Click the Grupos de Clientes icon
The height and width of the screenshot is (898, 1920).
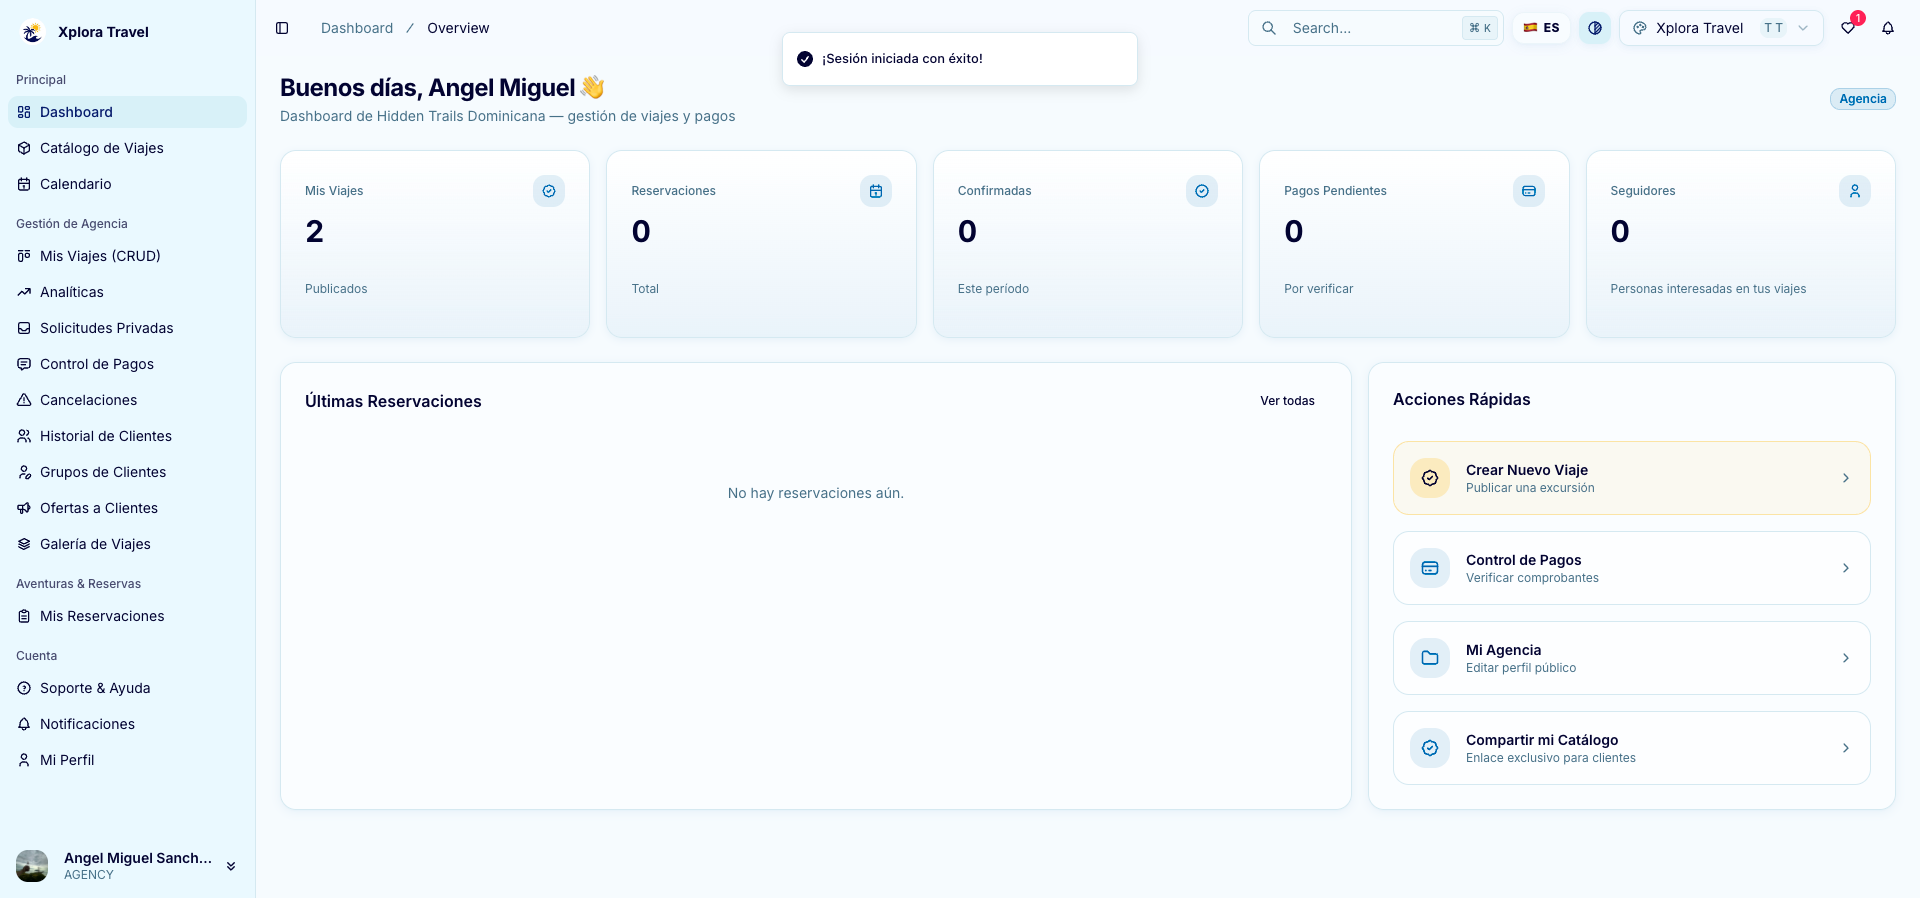(x=24, y=472)
